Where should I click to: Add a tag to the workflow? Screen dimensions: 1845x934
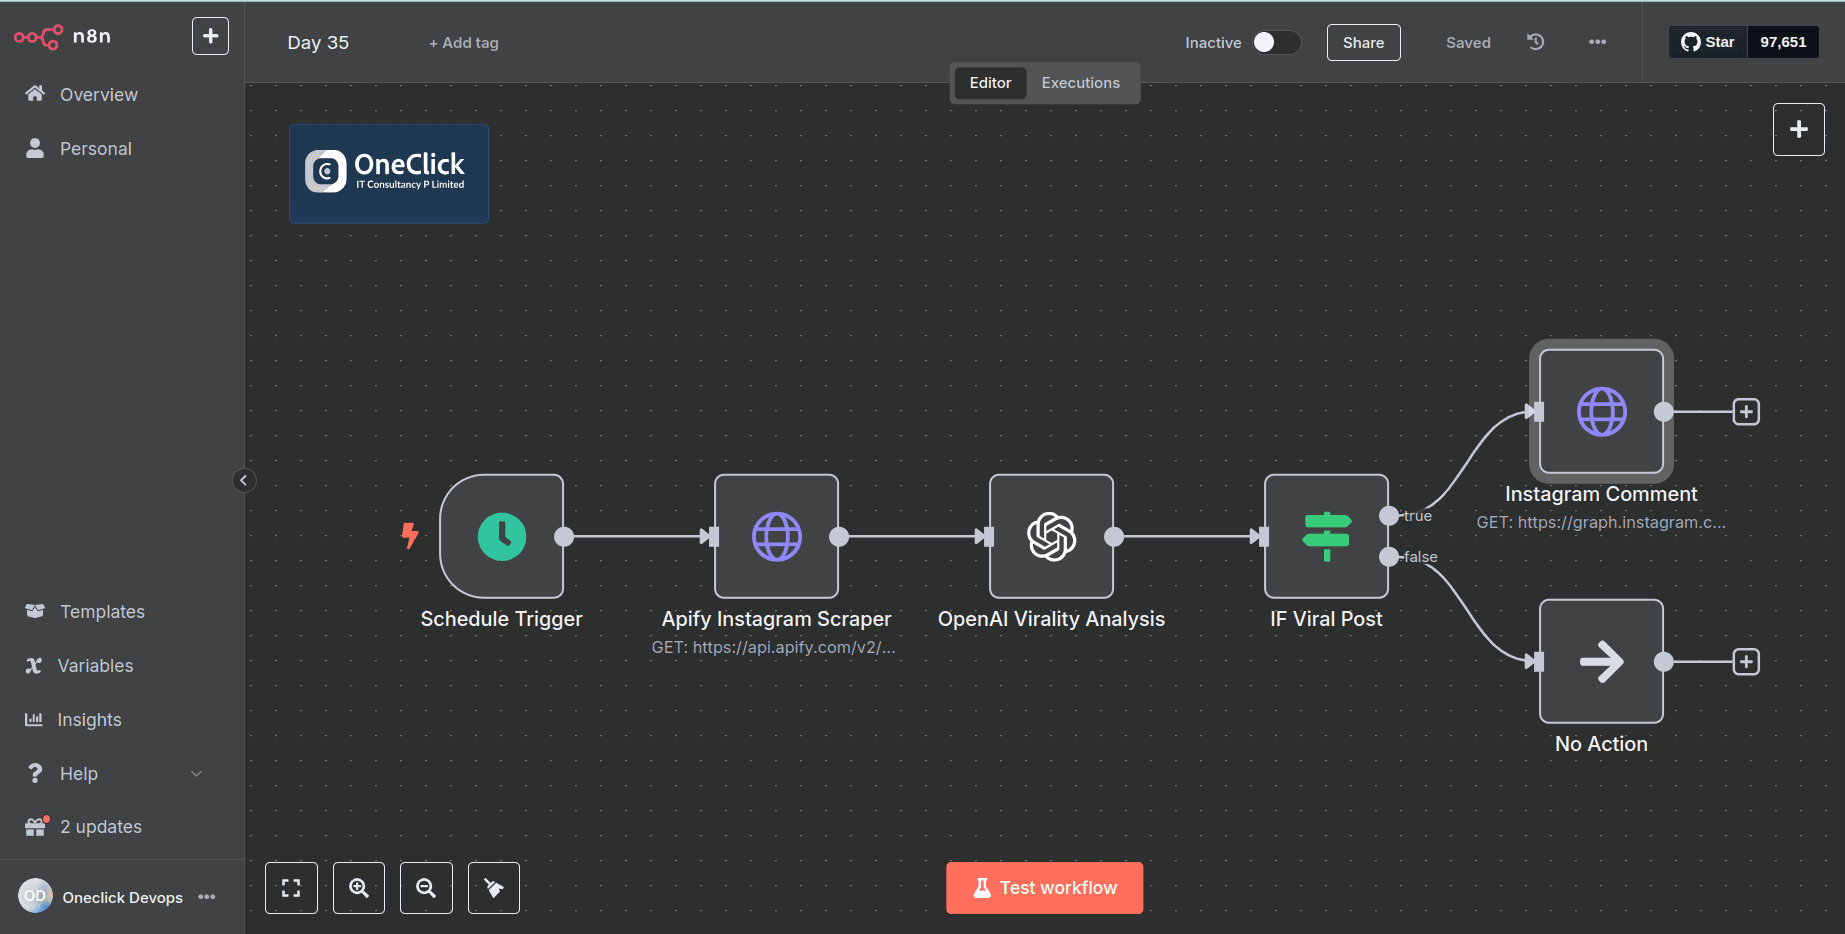pyautogui.click(x=464, y=42)
